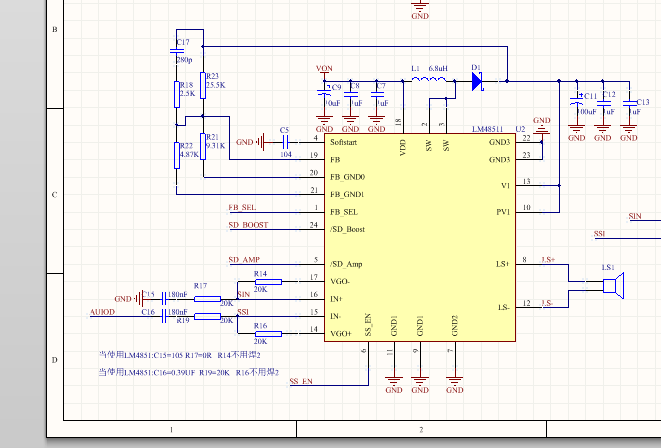Select resistor R19 body
Viewport: 661px width, 448px height.
(x=207, y=316)
